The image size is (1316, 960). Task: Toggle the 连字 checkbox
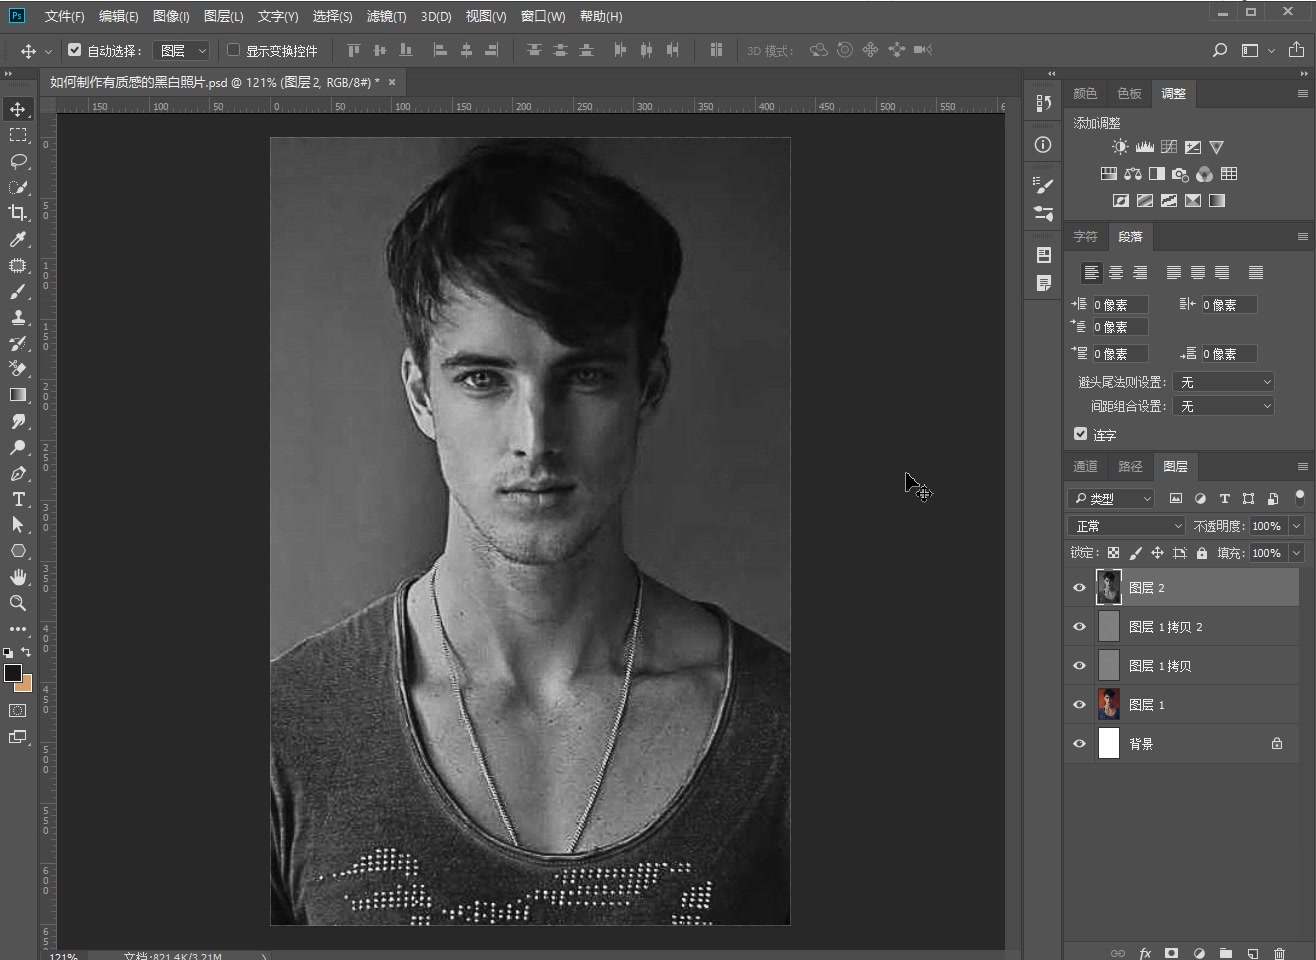click(x=1080, y=434)
